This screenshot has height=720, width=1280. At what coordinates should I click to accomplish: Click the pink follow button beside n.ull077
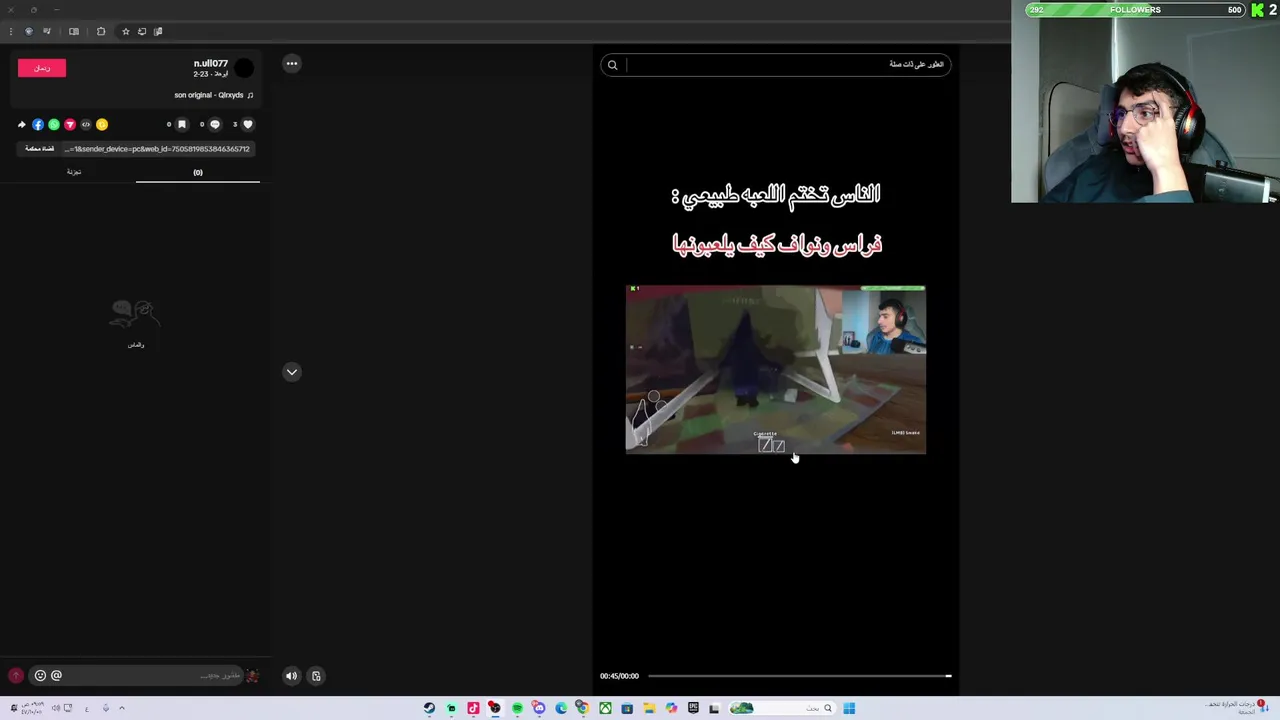42,68
